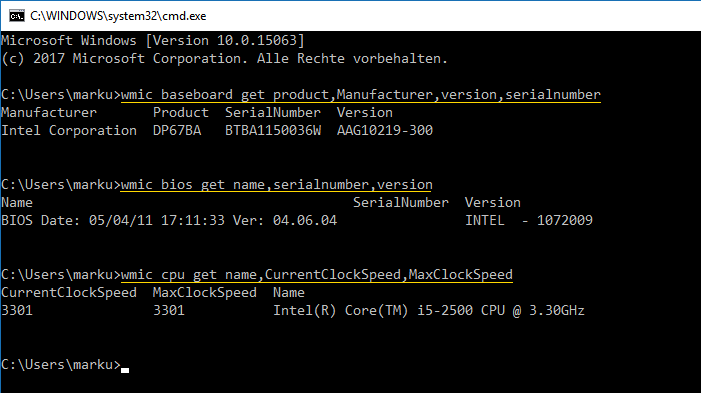
Task: Click the product value DP67BA
Action: (x=177, y=131)
